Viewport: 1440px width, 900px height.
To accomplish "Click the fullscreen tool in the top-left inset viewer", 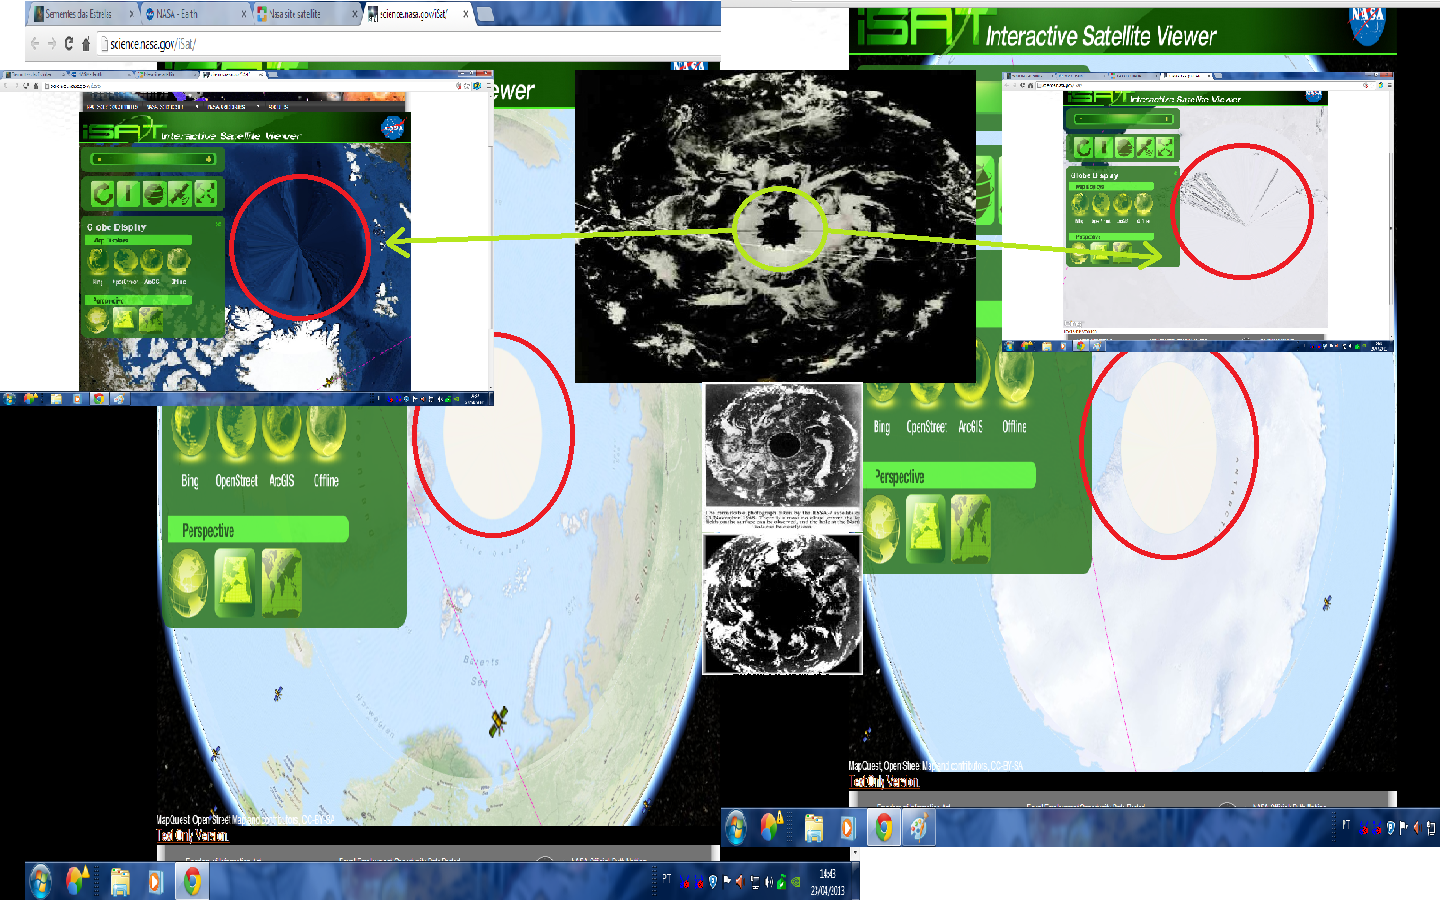I will coord(206,193).
